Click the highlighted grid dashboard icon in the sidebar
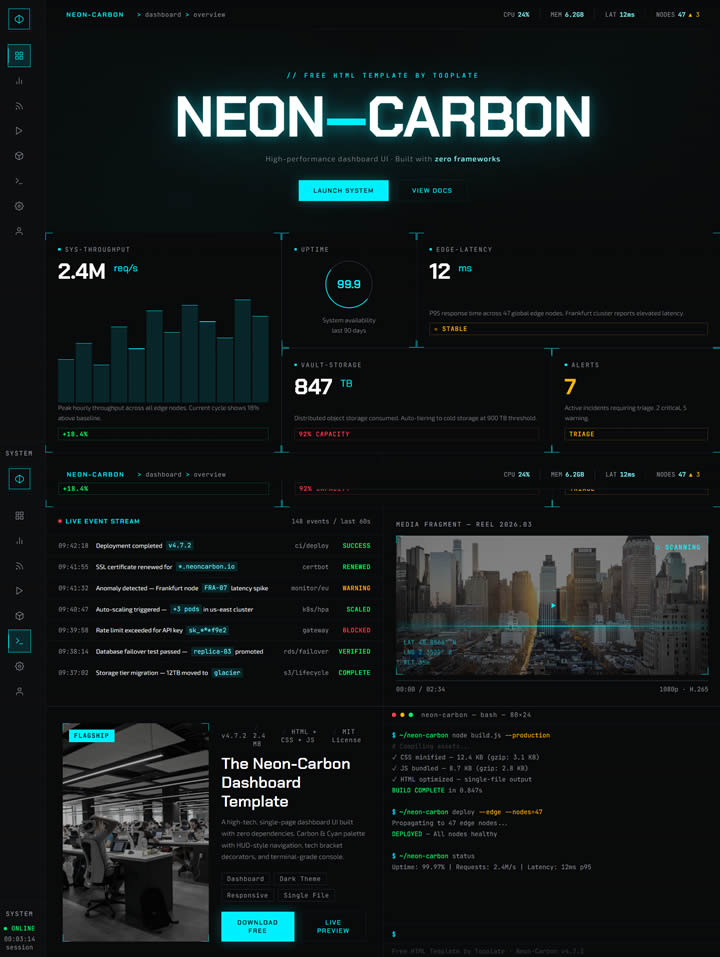 tap(19, 56)
